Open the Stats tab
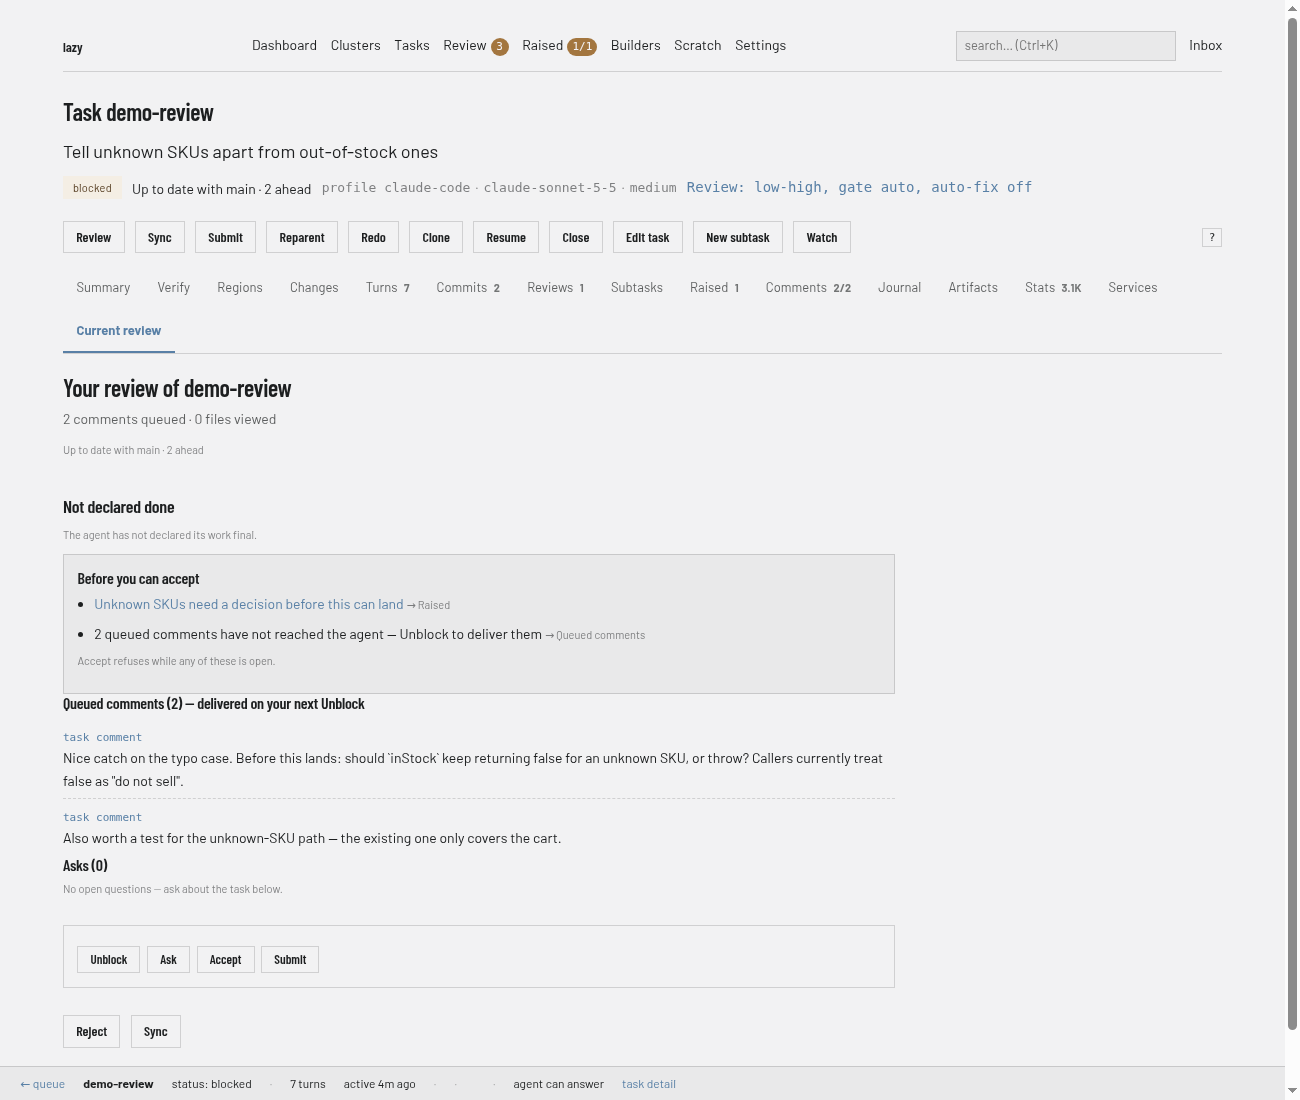Screen dimensions: 1300x1100 [1053, 288]
